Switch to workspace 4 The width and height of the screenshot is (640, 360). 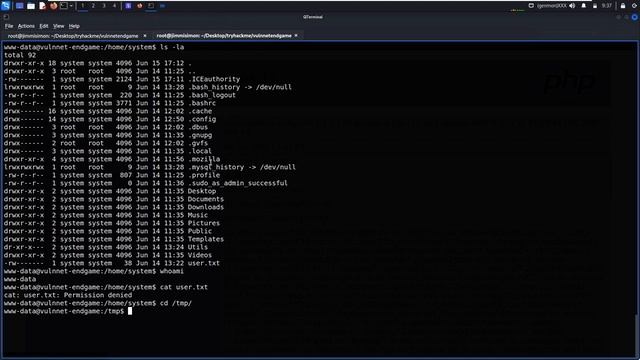pyautogui.click(x=114, y=6)
